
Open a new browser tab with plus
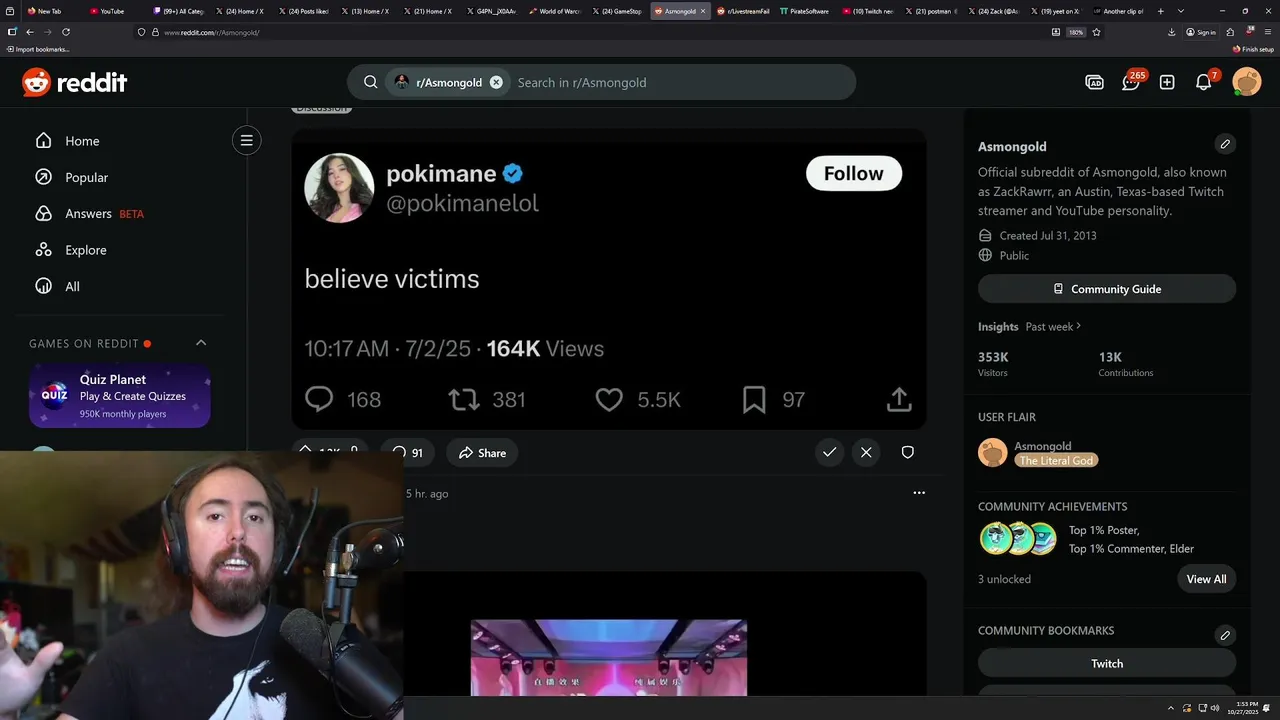1160,11
